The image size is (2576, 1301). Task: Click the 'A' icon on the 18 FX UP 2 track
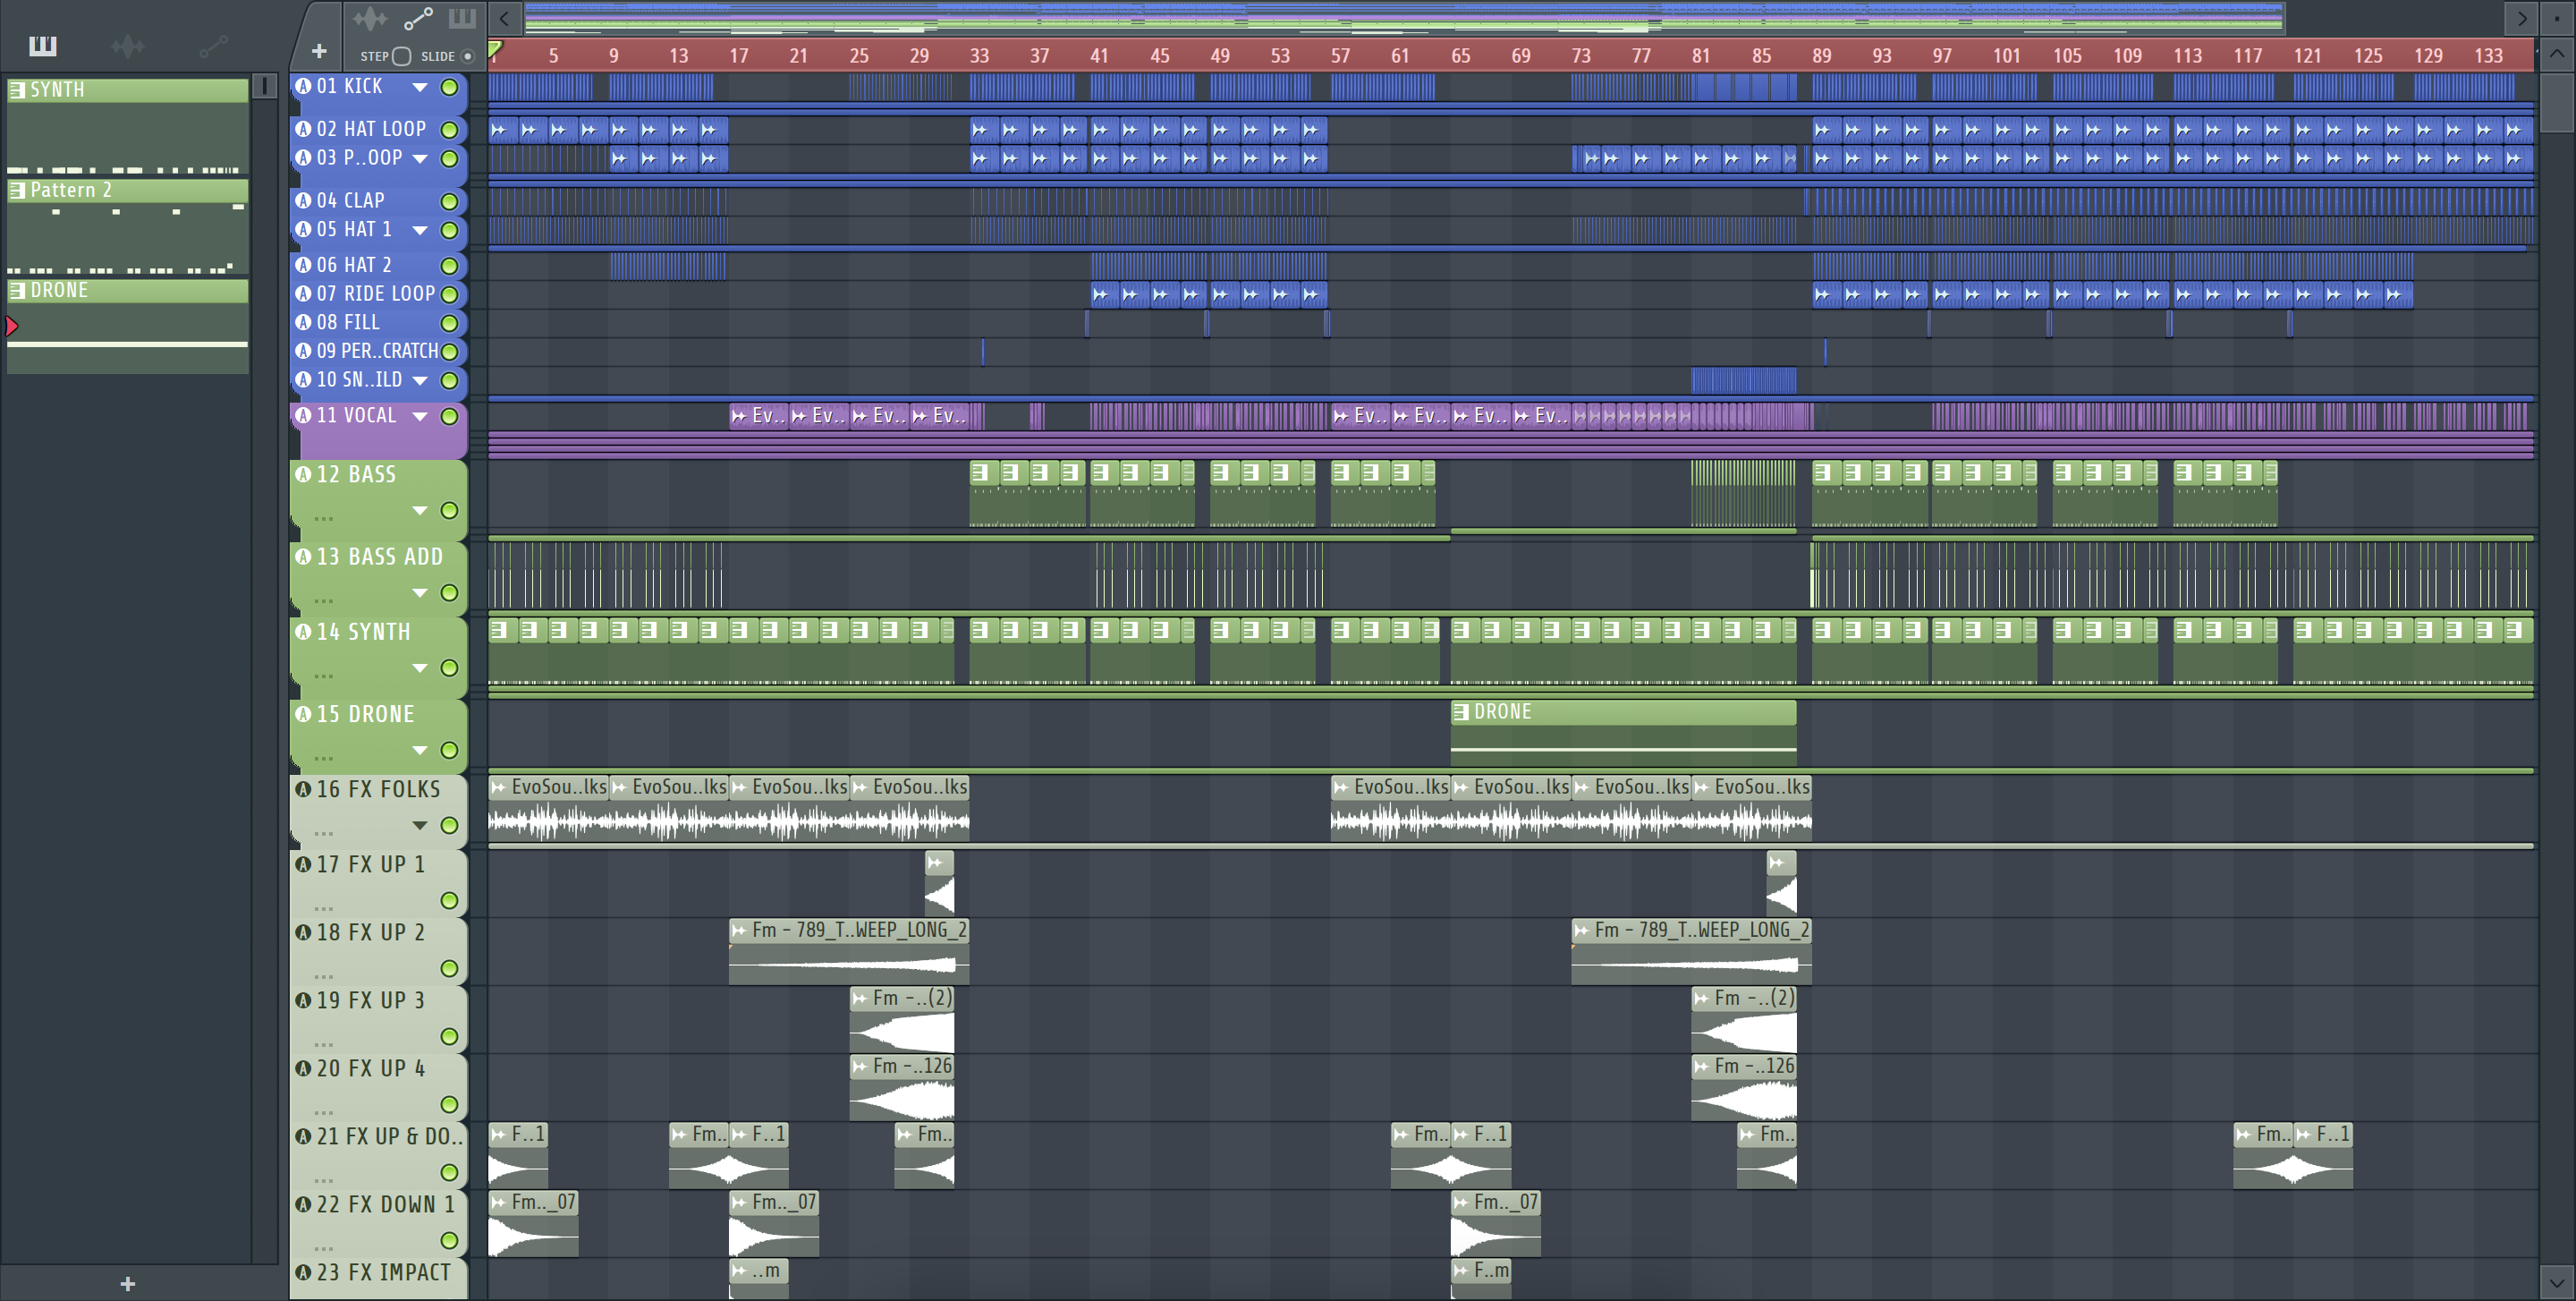click(303, 932)
